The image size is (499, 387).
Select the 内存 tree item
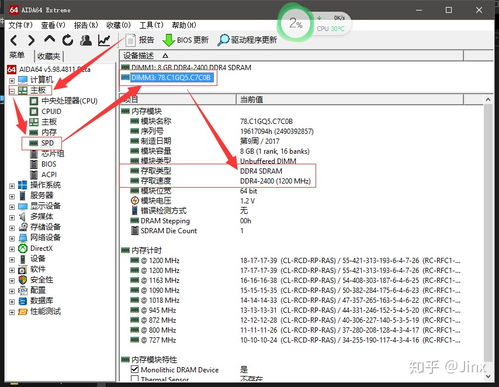(x=49, y=132)
